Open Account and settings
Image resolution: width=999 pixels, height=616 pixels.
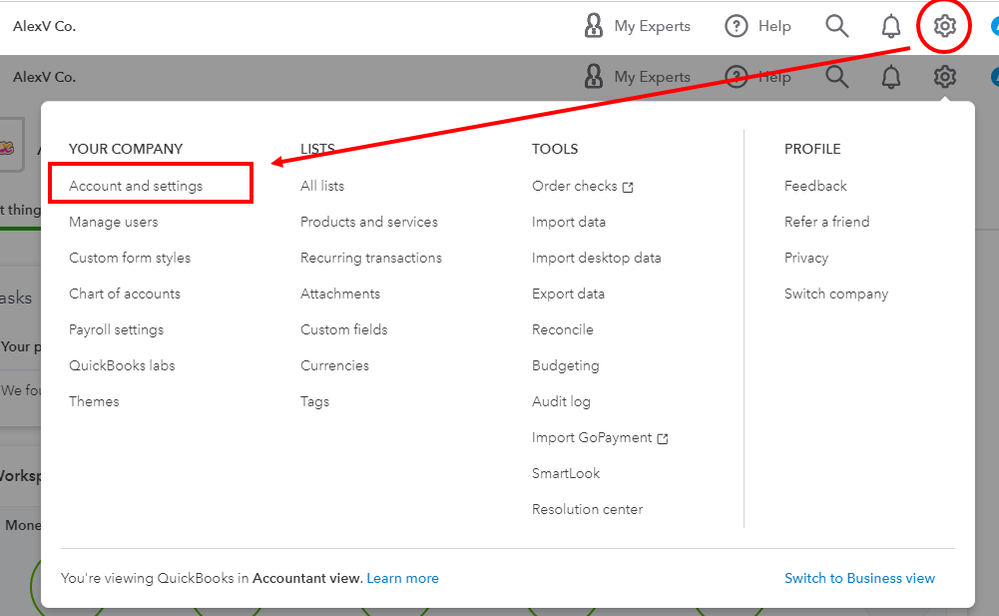tap(136, 186)
